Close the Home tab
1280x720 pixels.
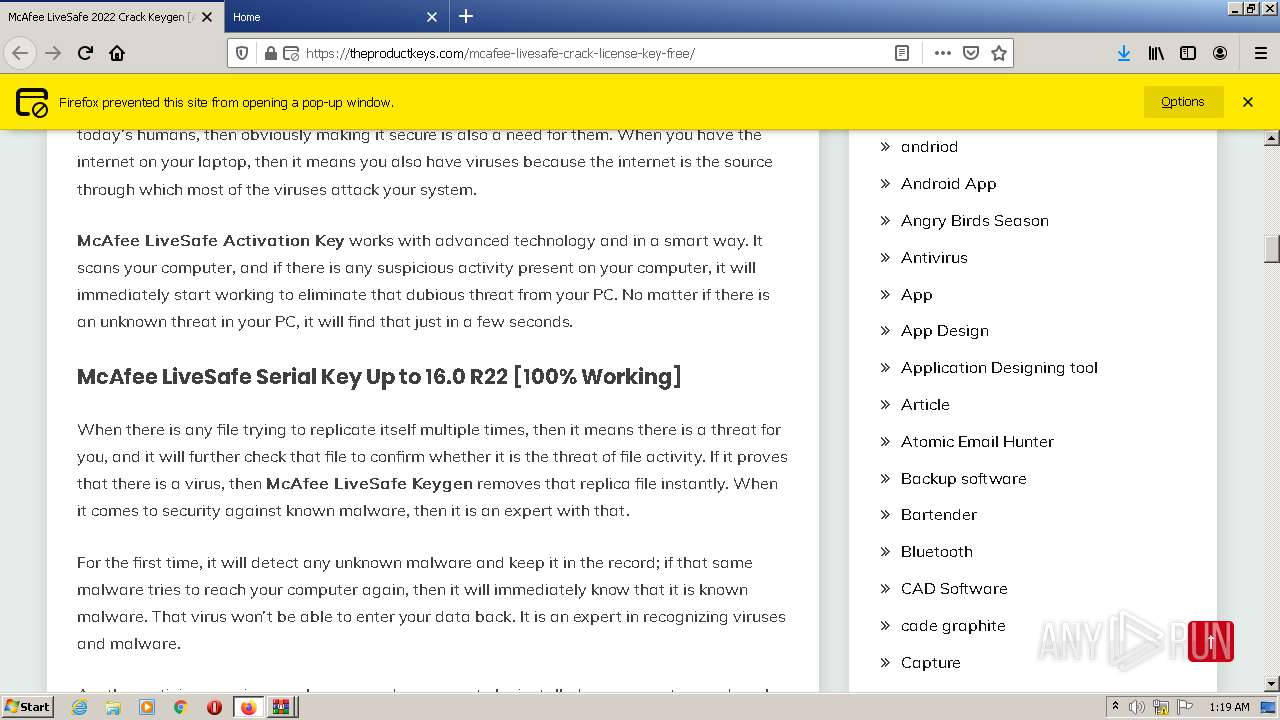pyautogui.click(x=432, y=17)
